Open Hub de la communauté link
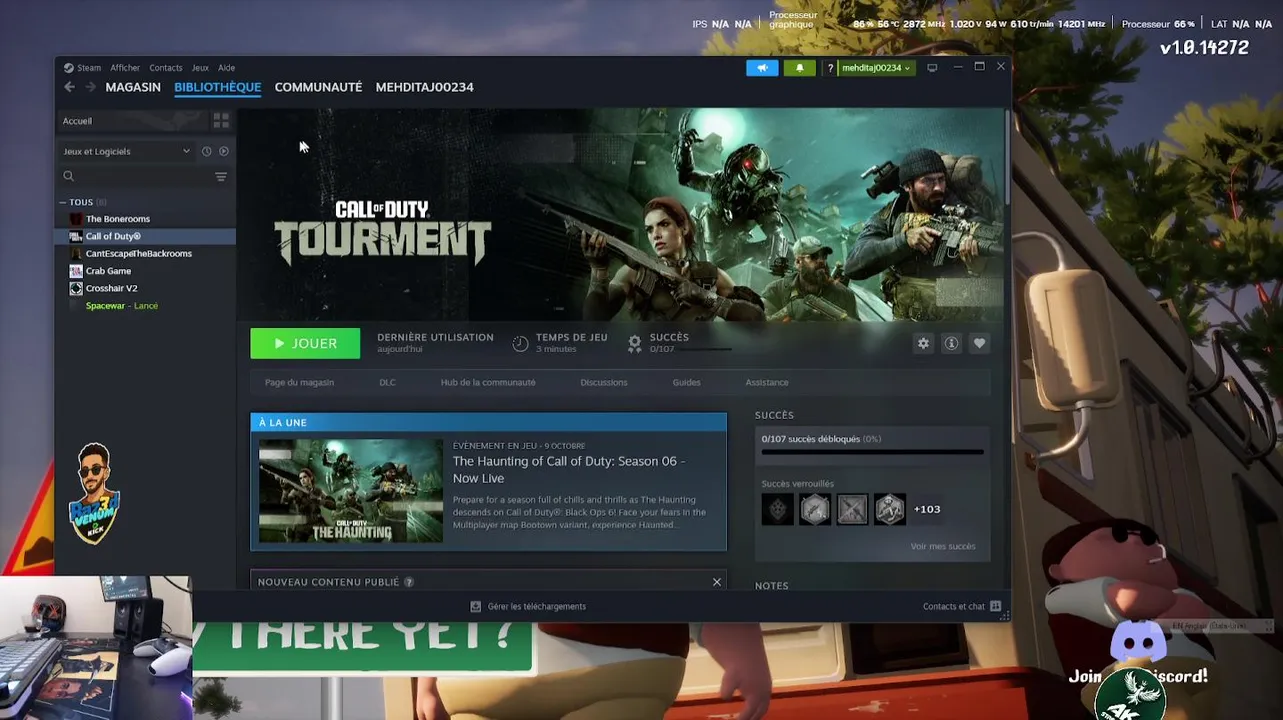This screenshot has height=720, width=1283. (x=488, y=382)
